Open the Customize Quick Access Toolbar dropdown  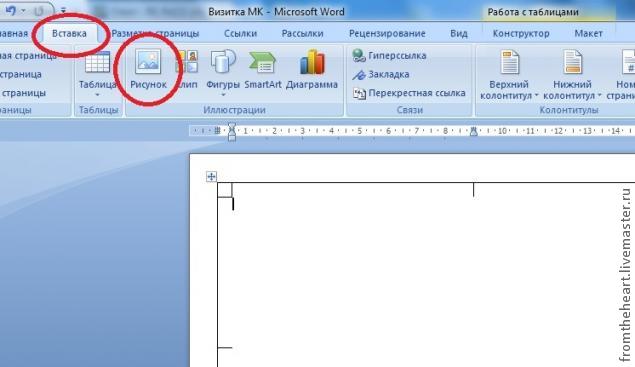click(63, 11)
